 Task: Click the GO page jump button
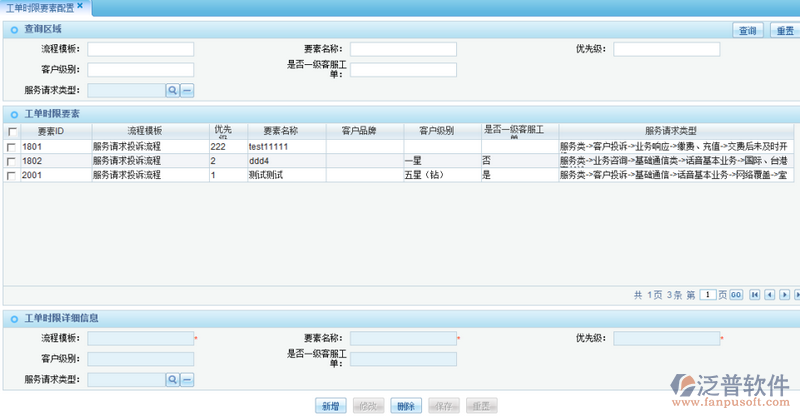coord(735,295)
